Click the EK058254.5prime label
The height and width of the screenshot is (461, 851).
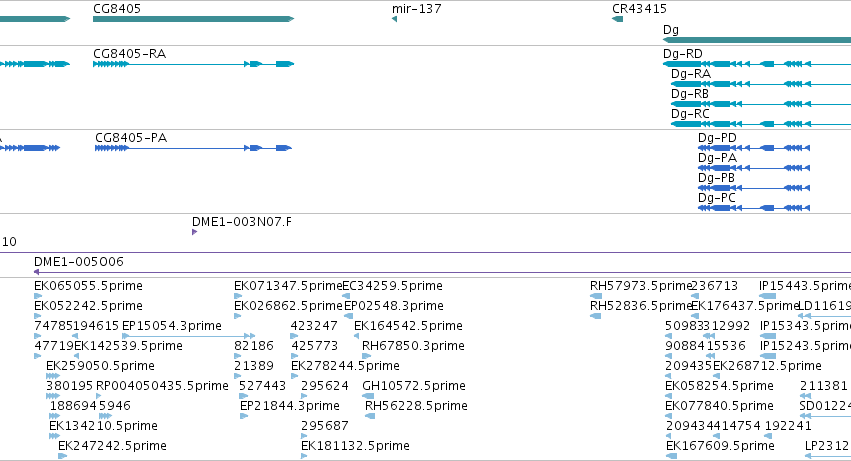720,386
